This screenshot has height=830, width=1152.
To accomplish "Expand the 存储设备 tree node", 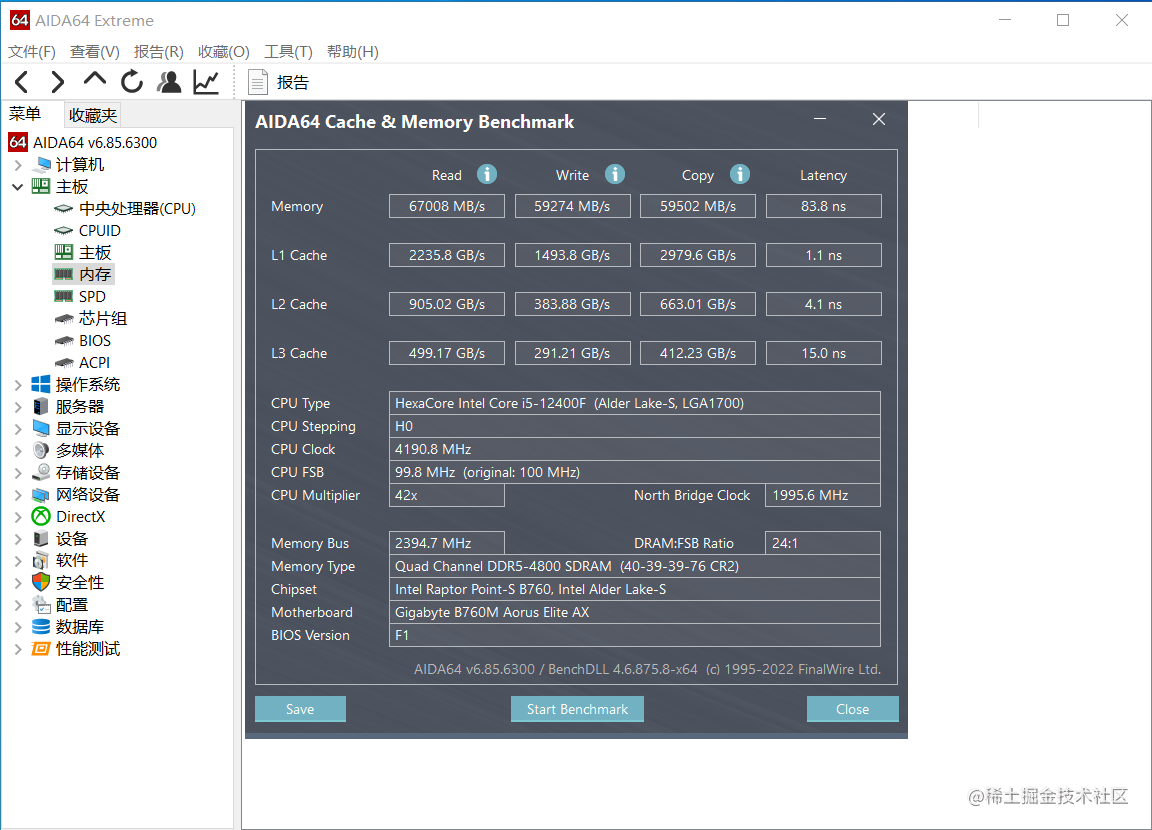I will point(18,473).
